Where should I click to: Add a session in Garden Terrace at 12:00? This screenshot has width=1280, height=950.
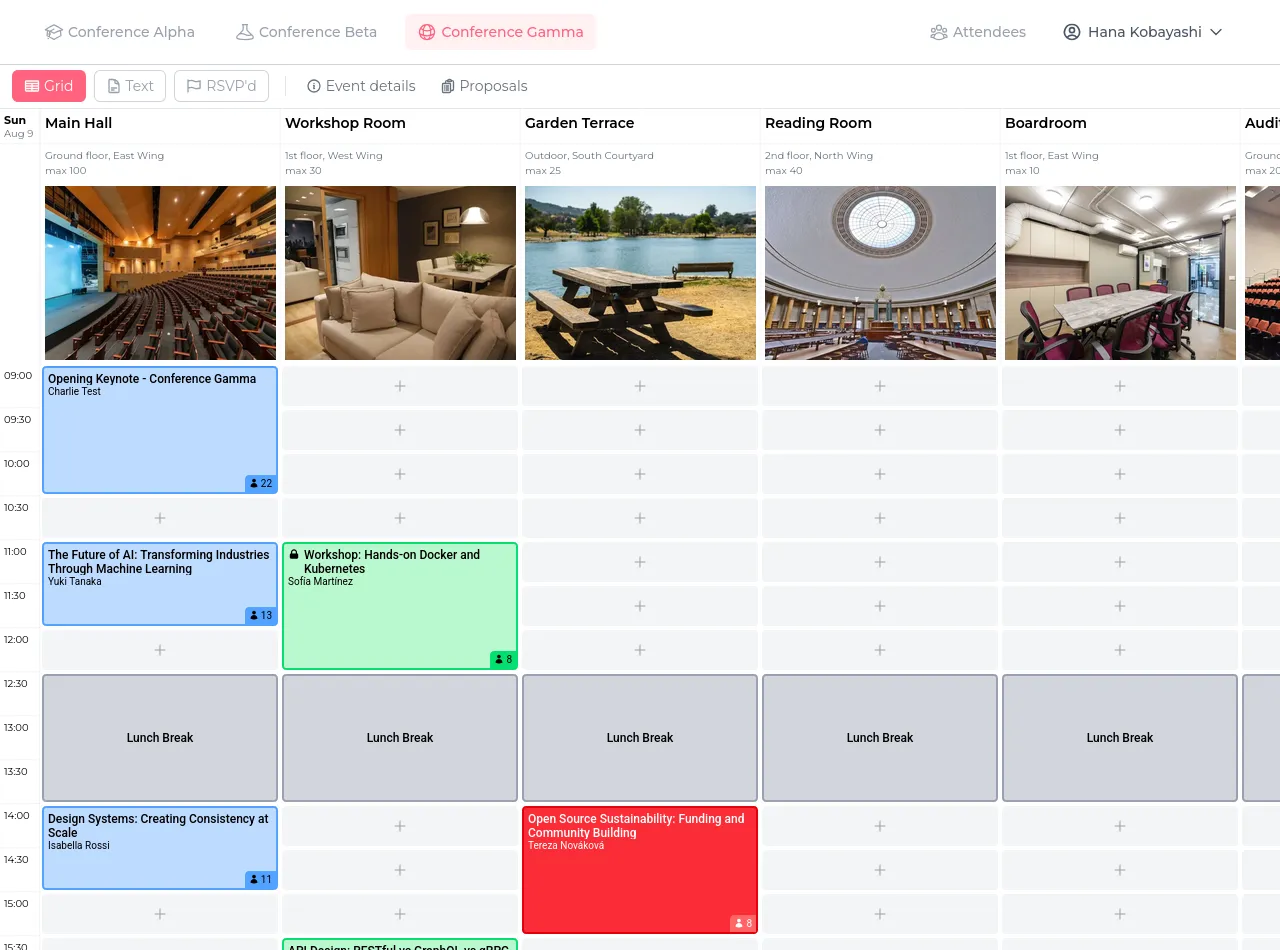(x=640, y=650)
